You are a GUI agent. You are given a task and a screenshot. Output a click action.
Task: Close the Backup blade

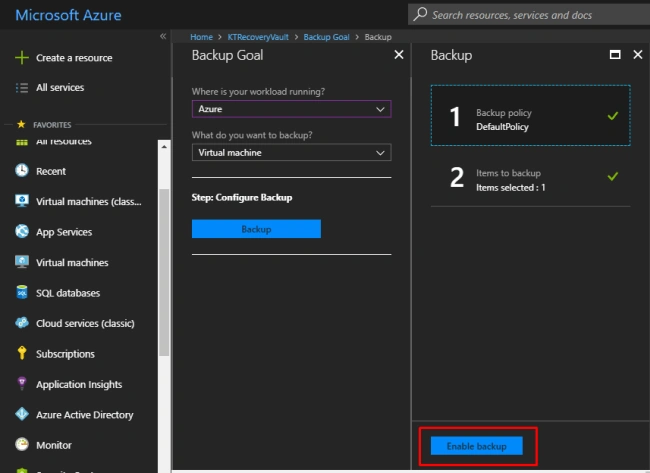tap(638, 55)
